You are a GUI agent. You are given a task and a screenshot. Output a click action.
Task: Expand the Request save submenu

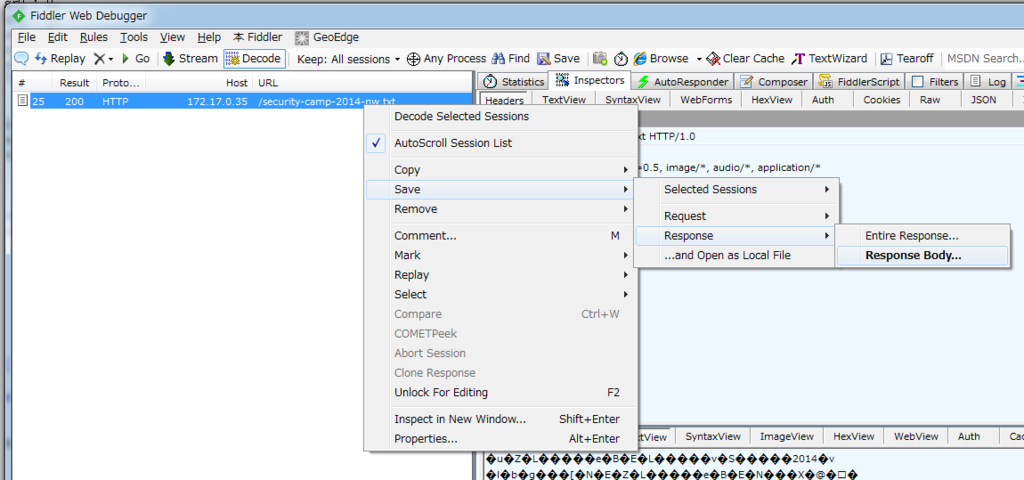click(x=736, y=216)
